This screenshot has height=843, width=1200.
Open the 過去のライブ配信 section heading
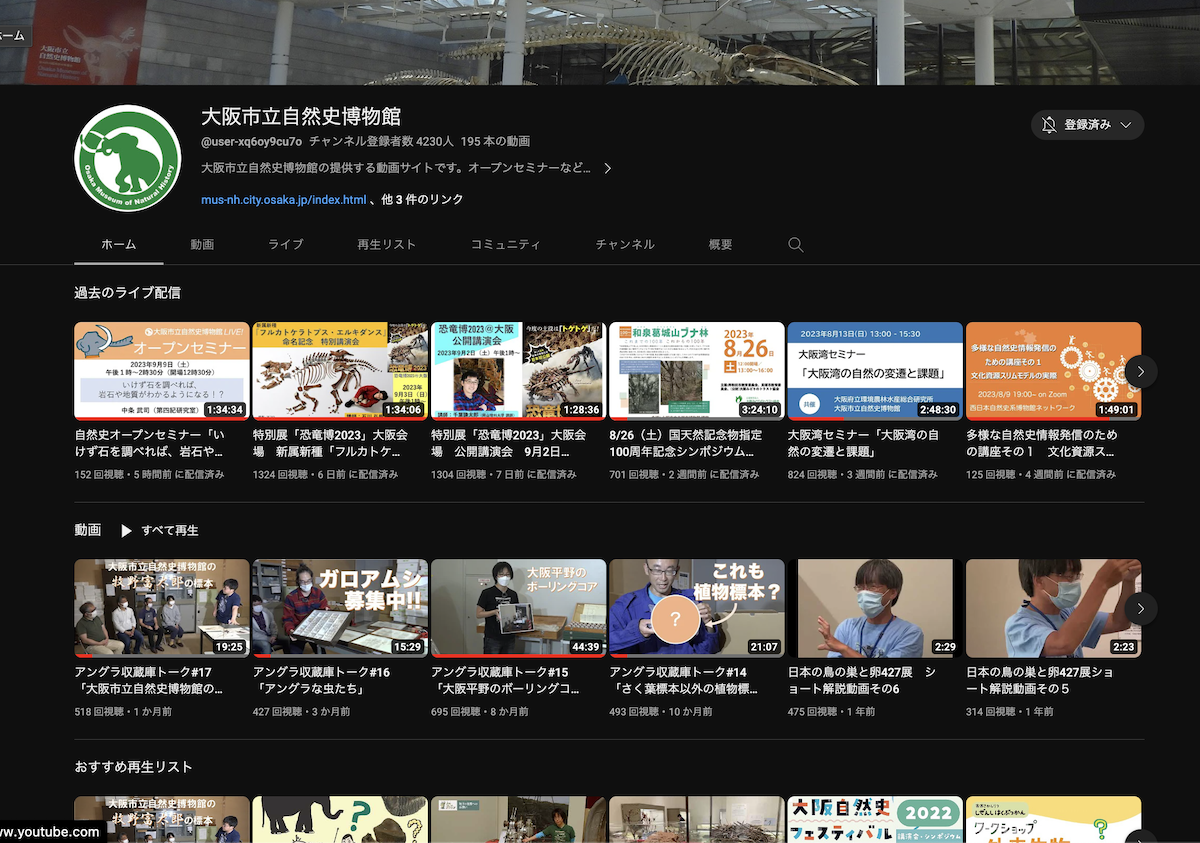127,293
